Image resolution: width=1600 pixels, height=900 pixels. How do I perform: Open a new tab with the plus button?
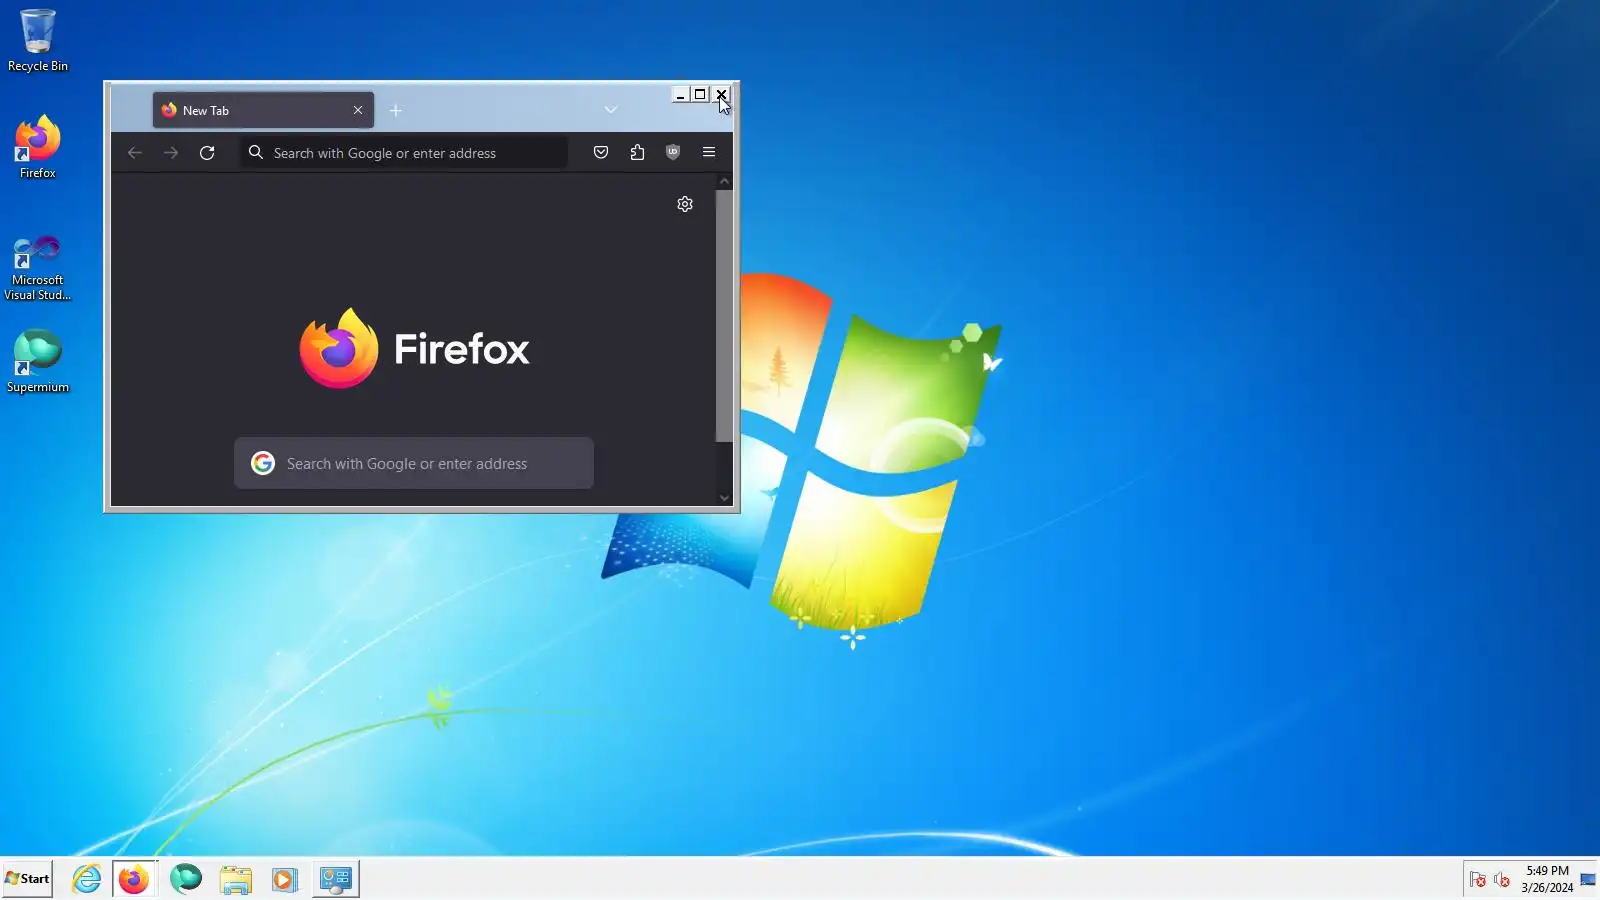(x=396, y=110)
